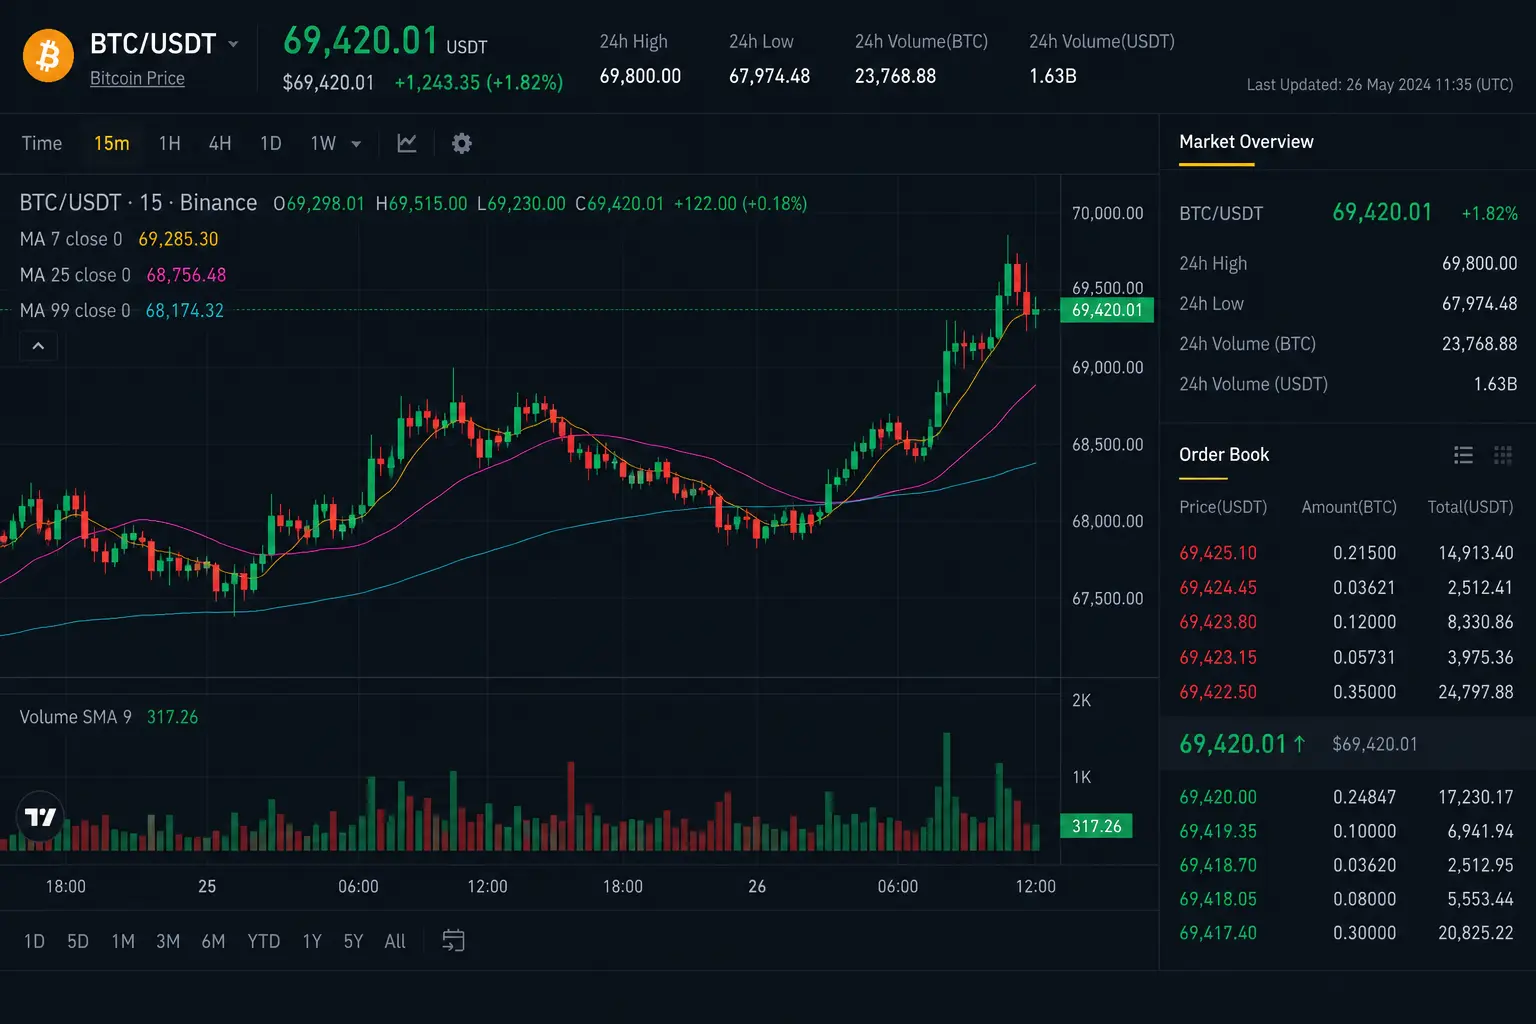Click the +1,243.35 (+1.82%) price change

click(479, 82)
